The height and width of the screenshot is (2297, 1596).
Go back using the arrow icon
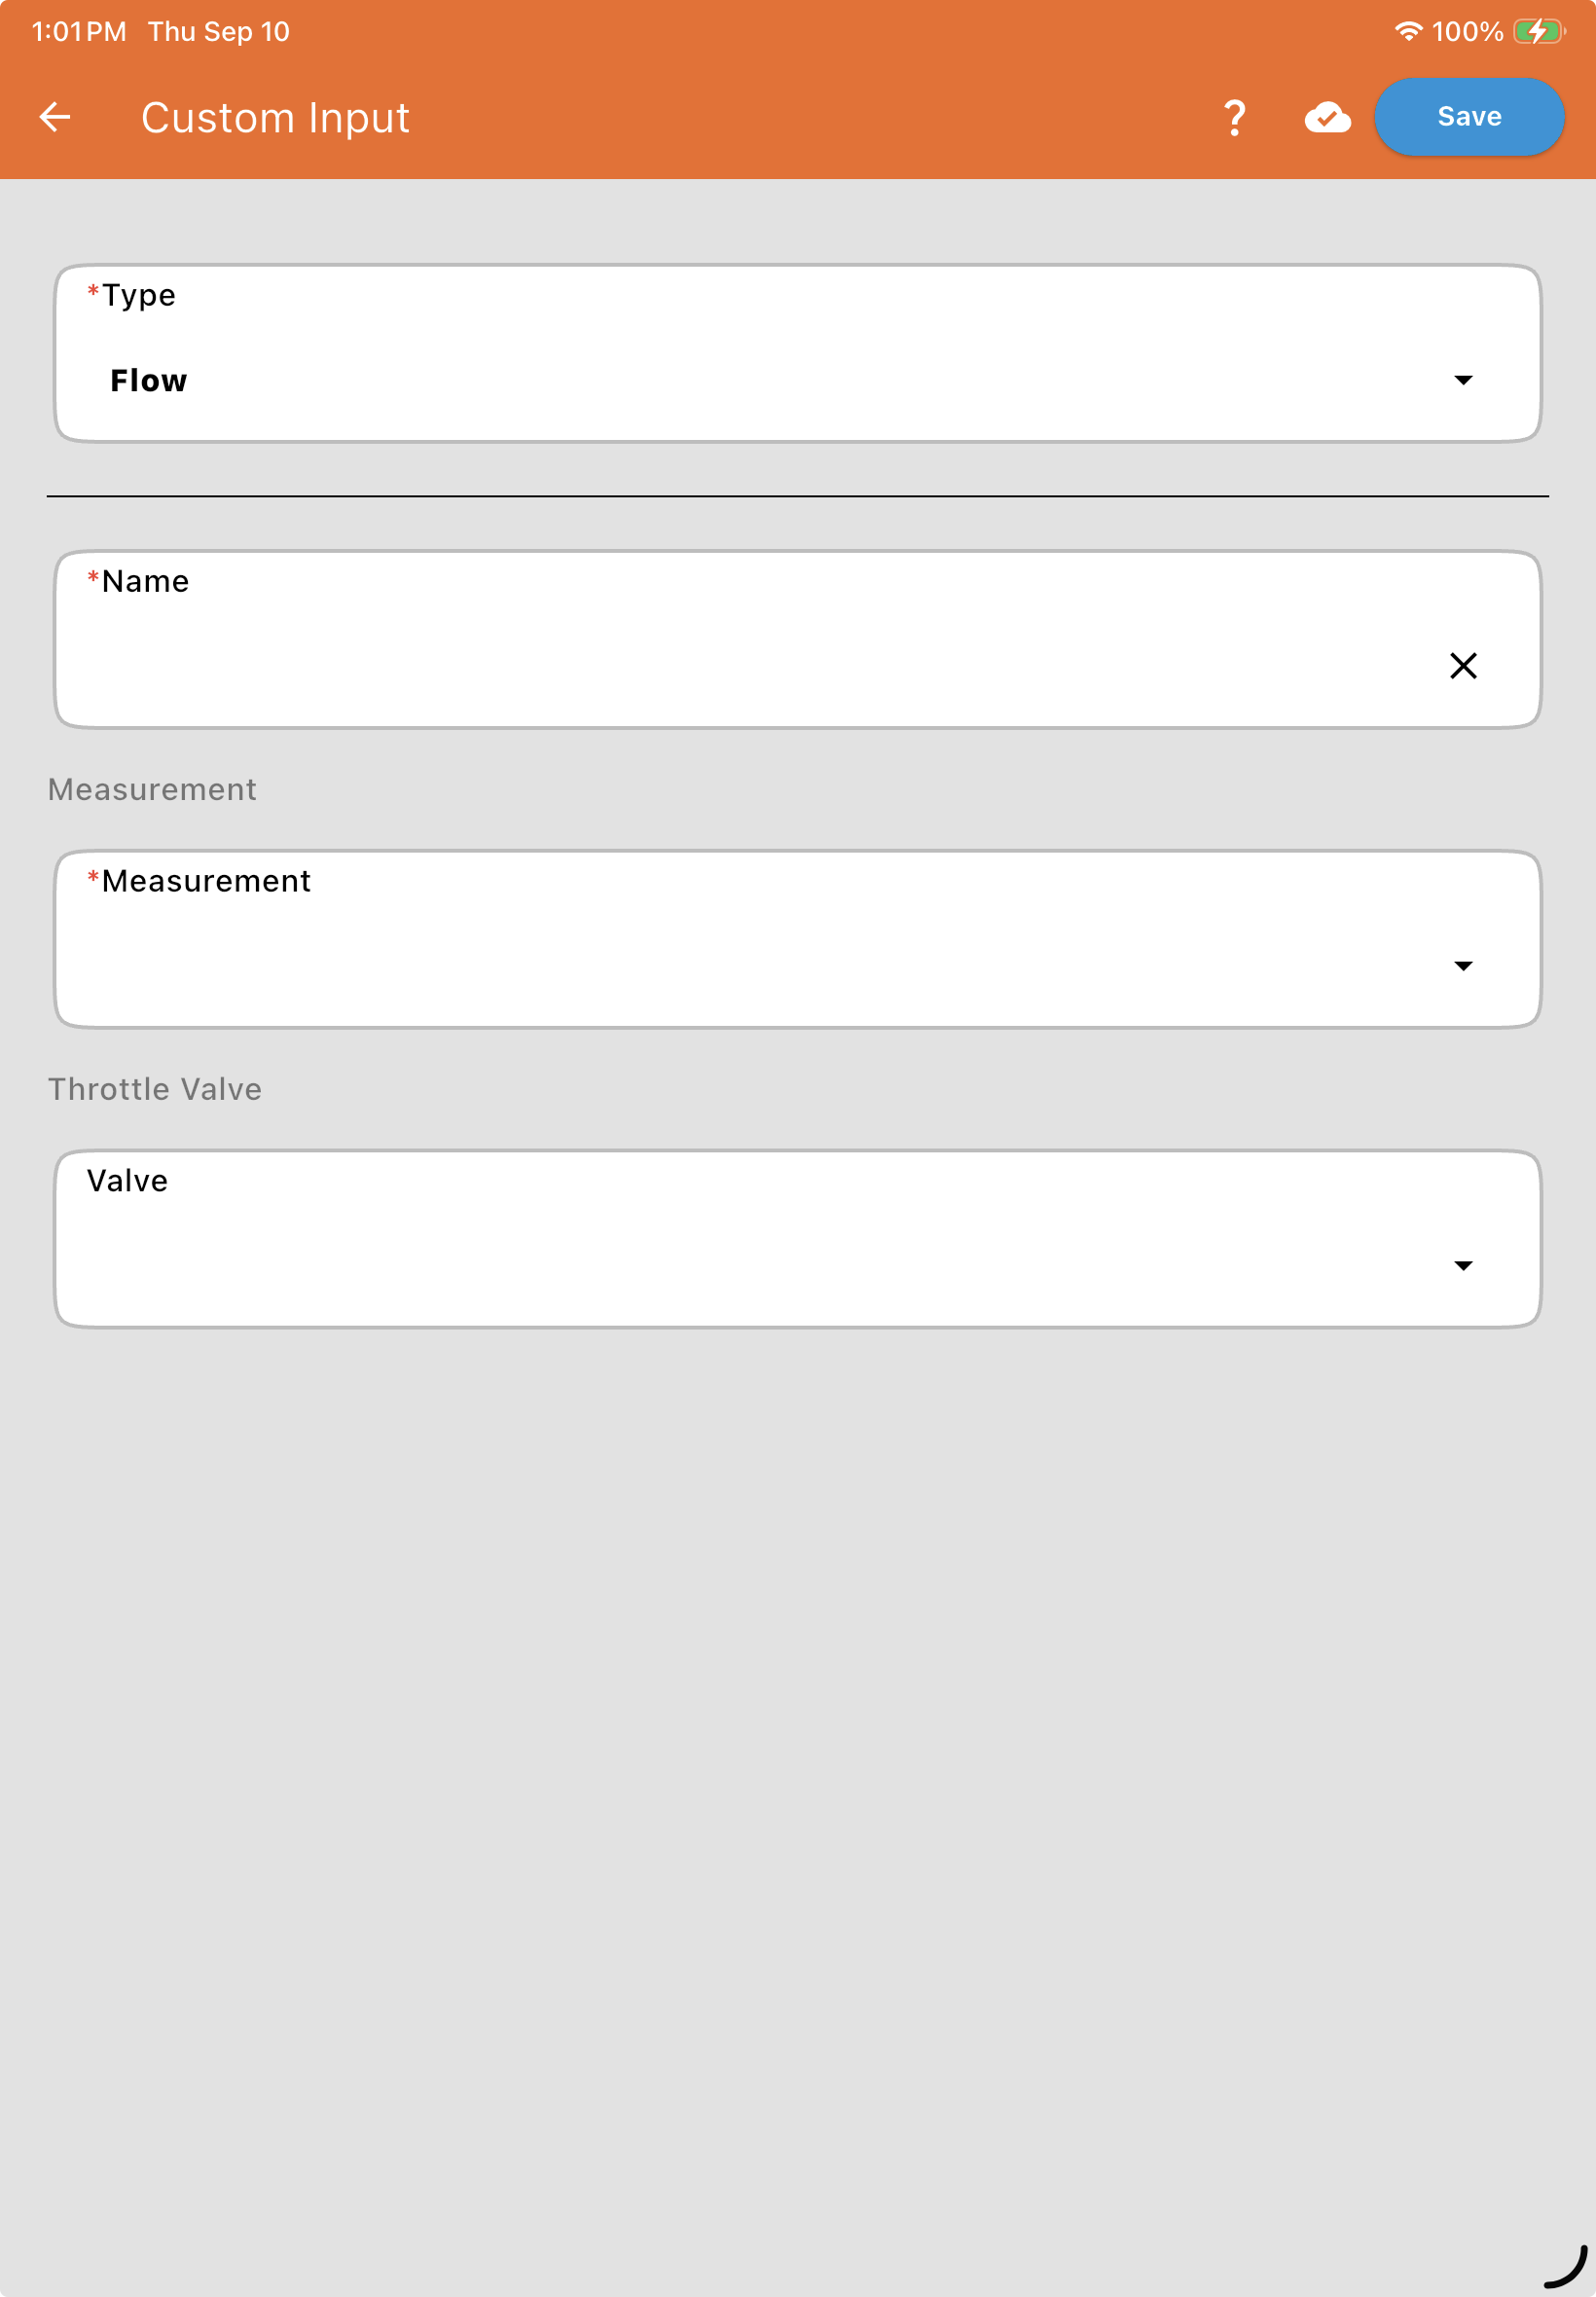55,117
